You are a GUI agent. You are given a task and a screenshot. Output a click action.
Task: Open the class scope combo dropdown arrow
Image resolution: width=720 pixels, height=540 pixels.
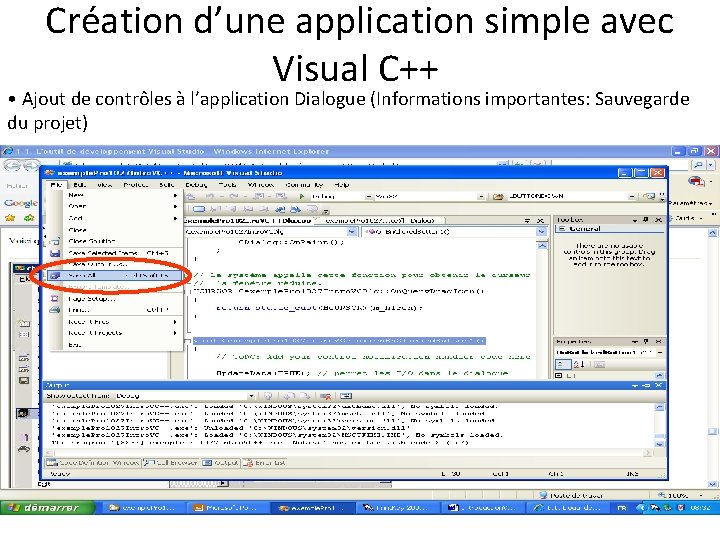352,232
